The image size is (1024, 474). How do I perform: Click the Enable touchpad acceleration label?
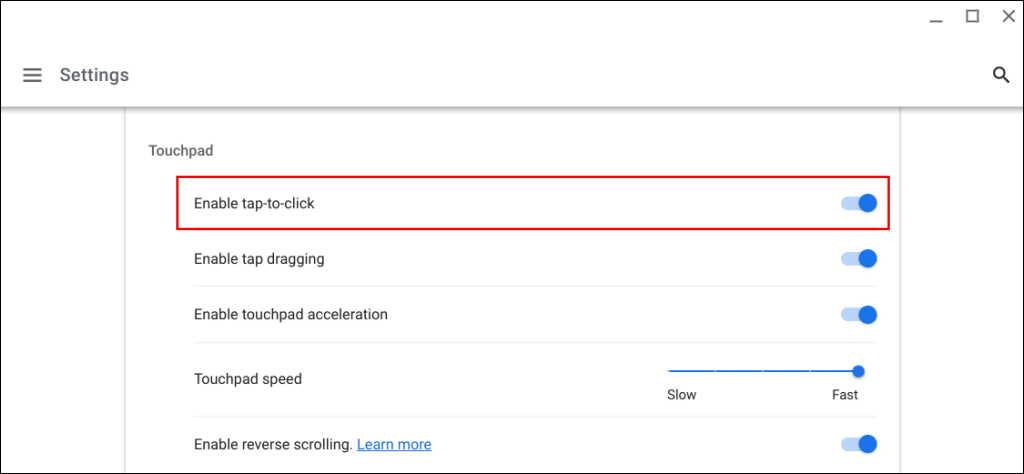pyautogui.click(x=290, y=314)
